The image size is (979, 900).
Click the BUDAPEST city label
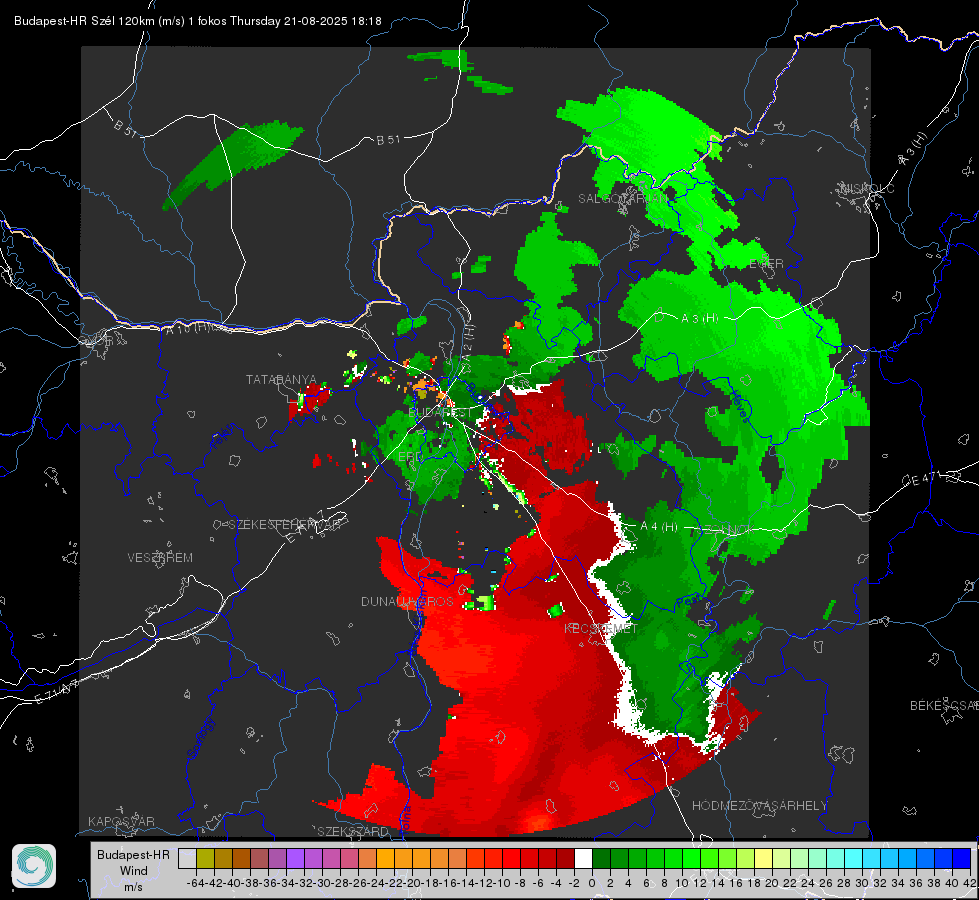tap(440, 413)
